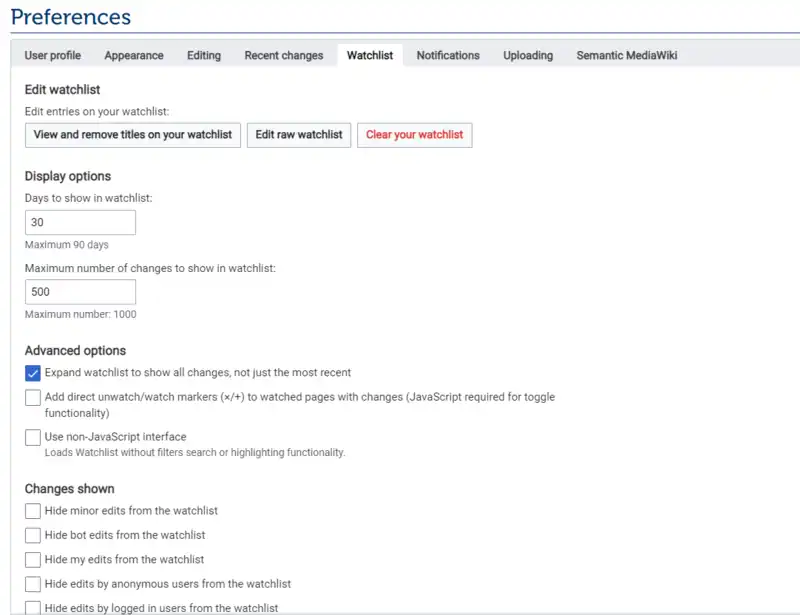The height and width of the screenshot is (615, 800).
Task: Disable expand watchlist to show all changes
Action: pos(32,372)
